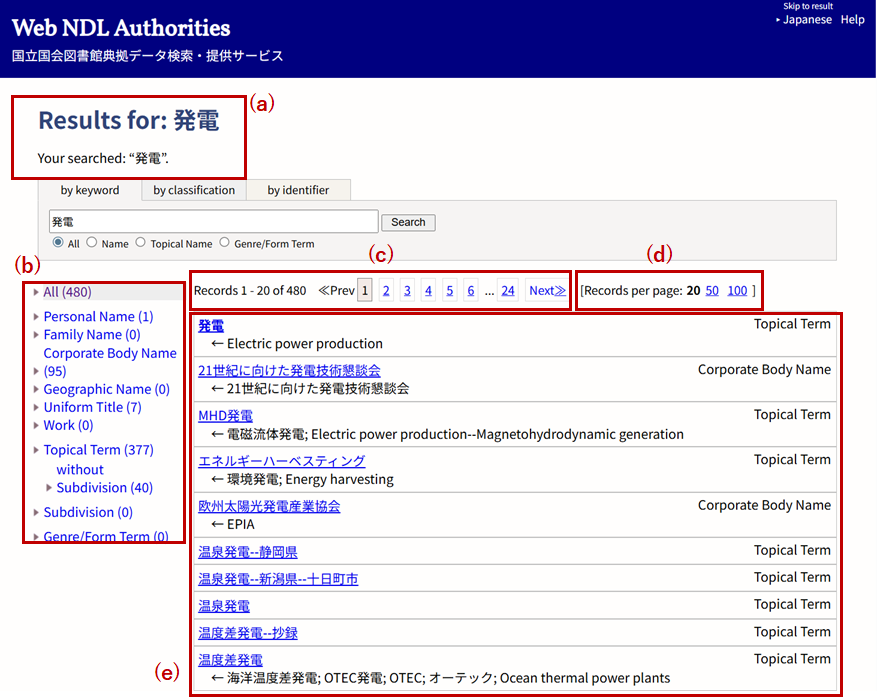Viewport: 877px width, 699px height.
Task: Open the エネルギーハーベスティング record
Action: [282, 461]
